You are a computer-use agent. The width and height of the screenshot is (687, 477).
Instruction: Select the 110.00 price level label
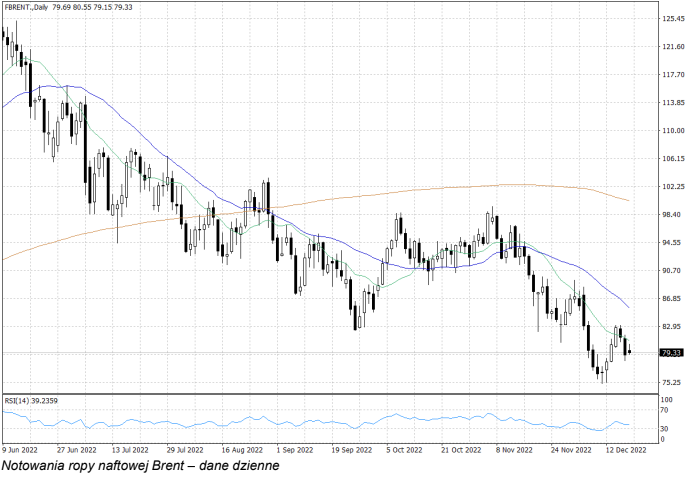(x=671, y=131)
